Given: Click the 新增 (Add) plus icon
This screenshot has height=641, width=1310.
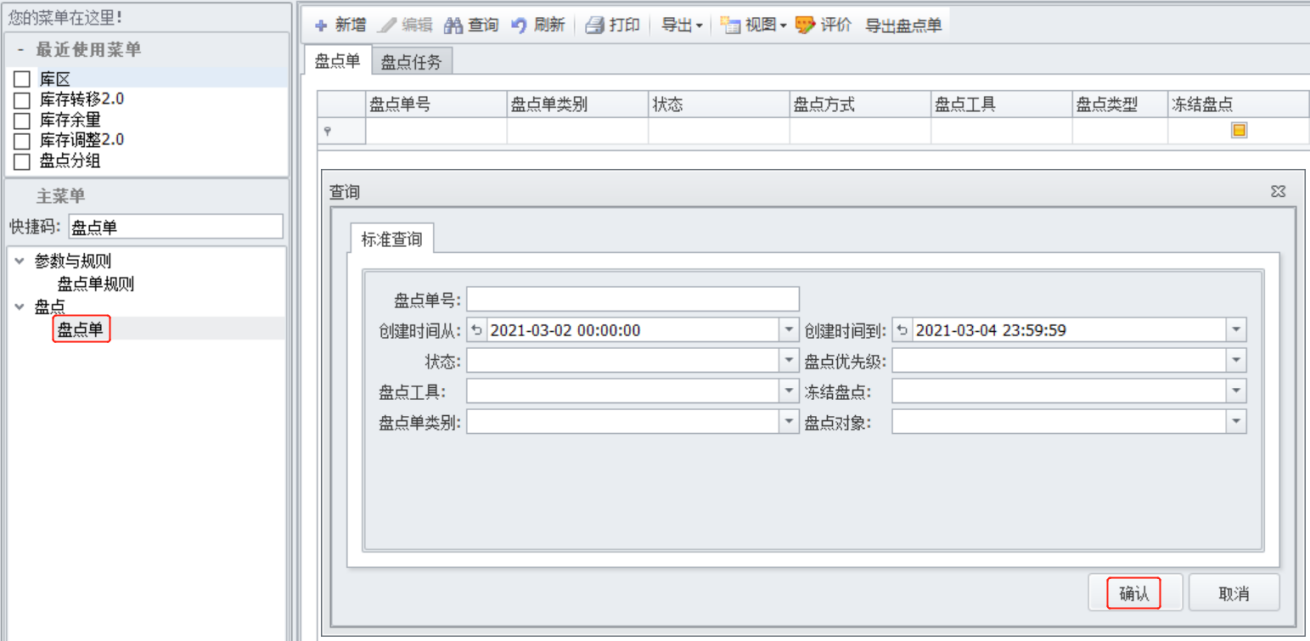Looking at the screenshot, I should (321, 26).
